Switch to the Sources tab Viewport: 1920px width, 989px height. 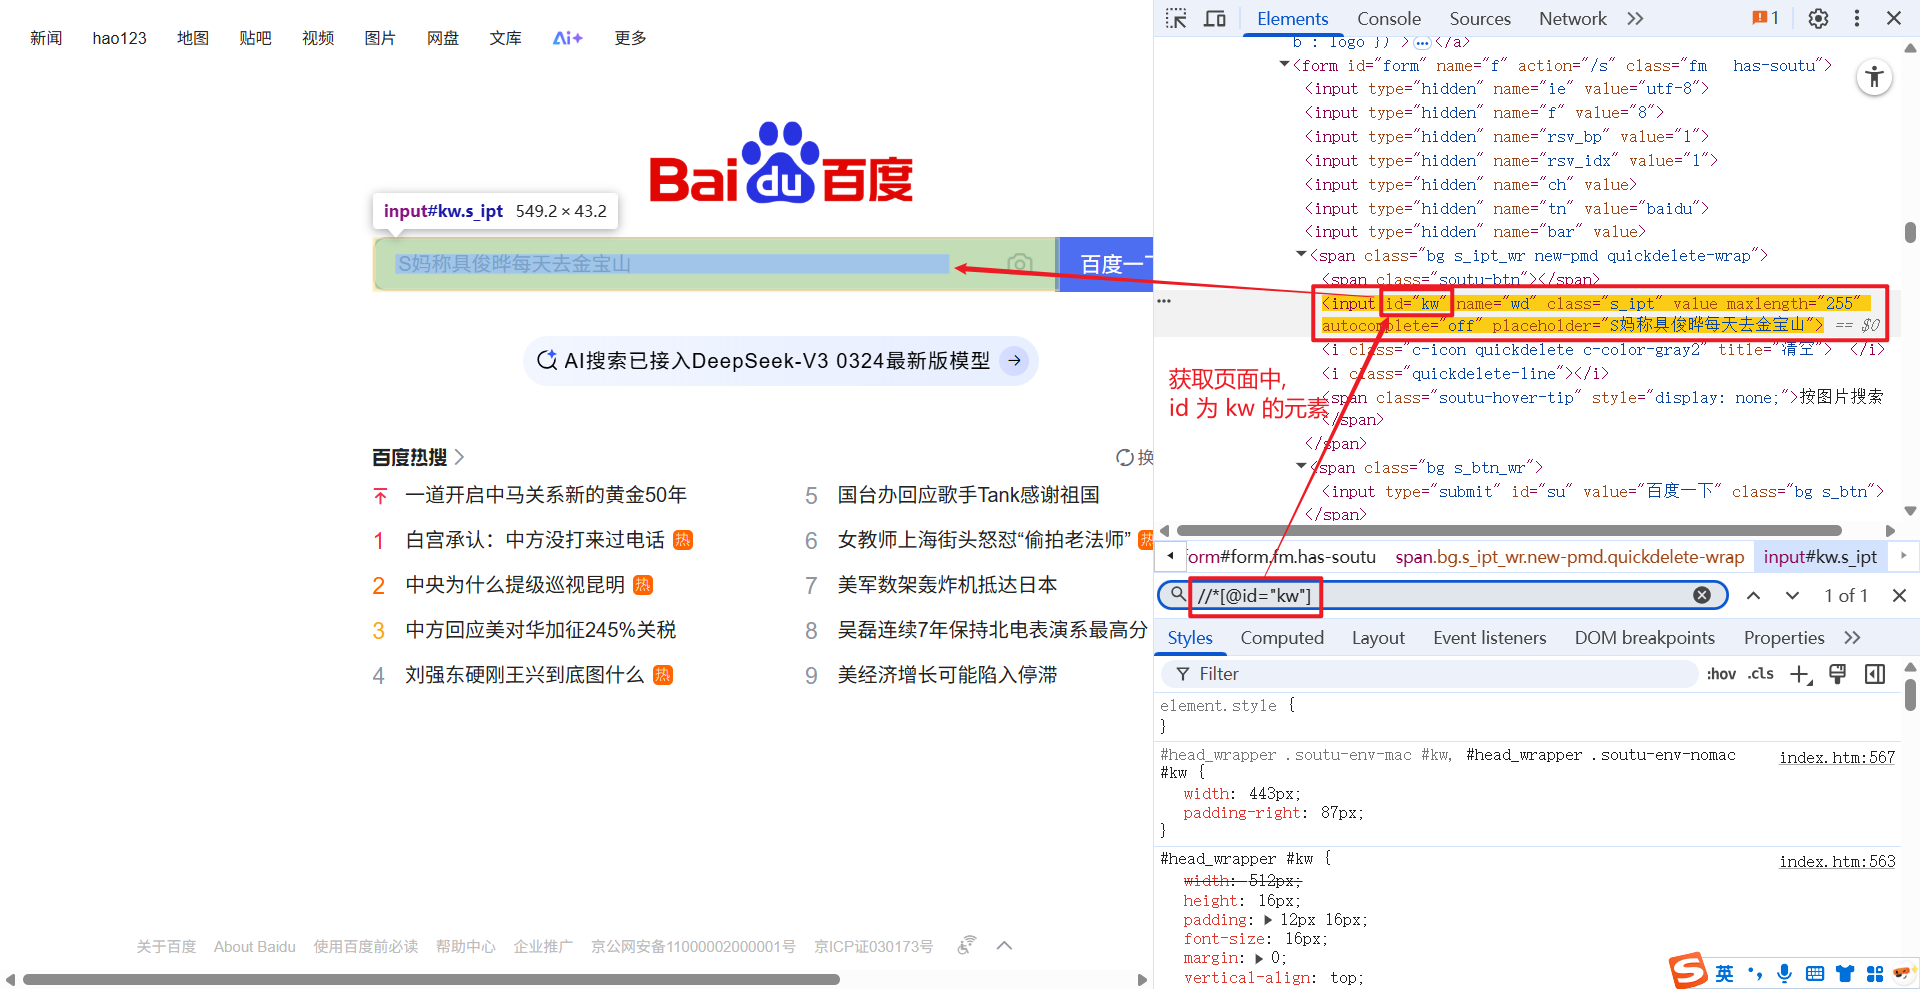point(1480,18)
